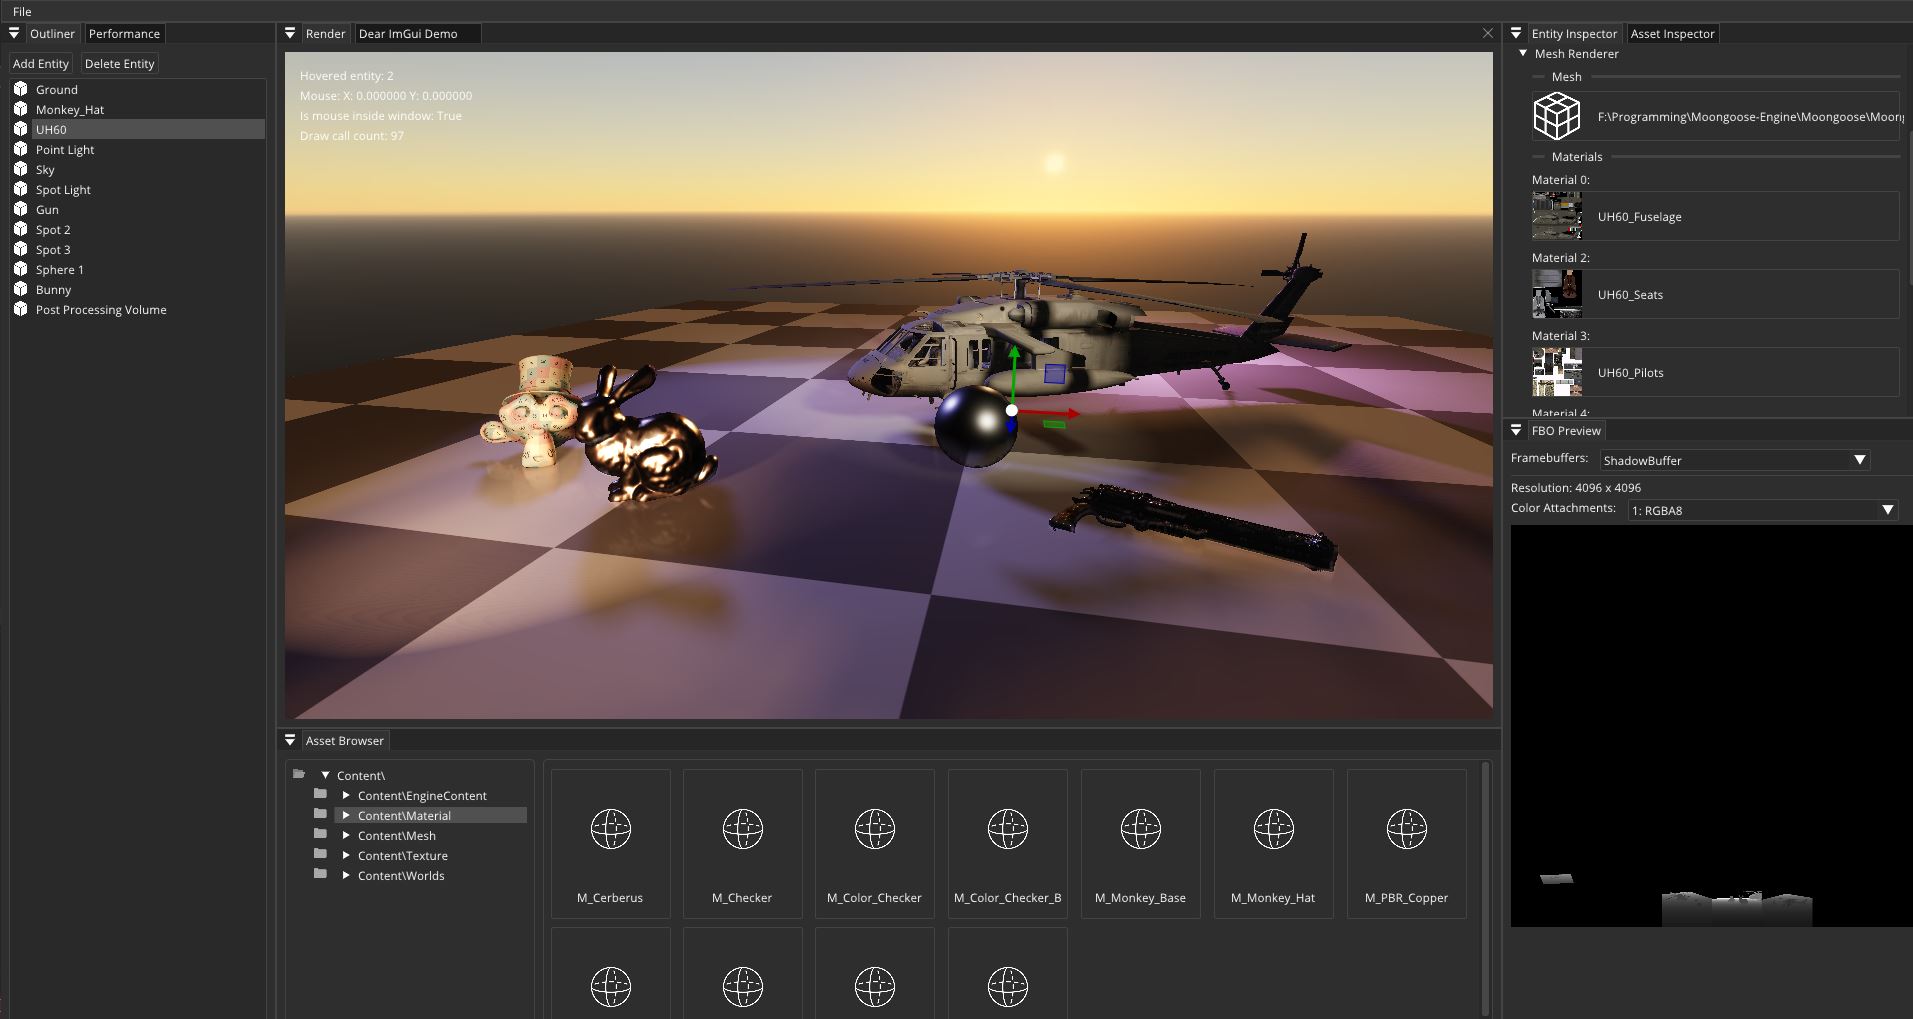Screen dimensions: 1913x1019
Task: Click the folder icon beside Content\Worlds
Action: pos(320,874)
